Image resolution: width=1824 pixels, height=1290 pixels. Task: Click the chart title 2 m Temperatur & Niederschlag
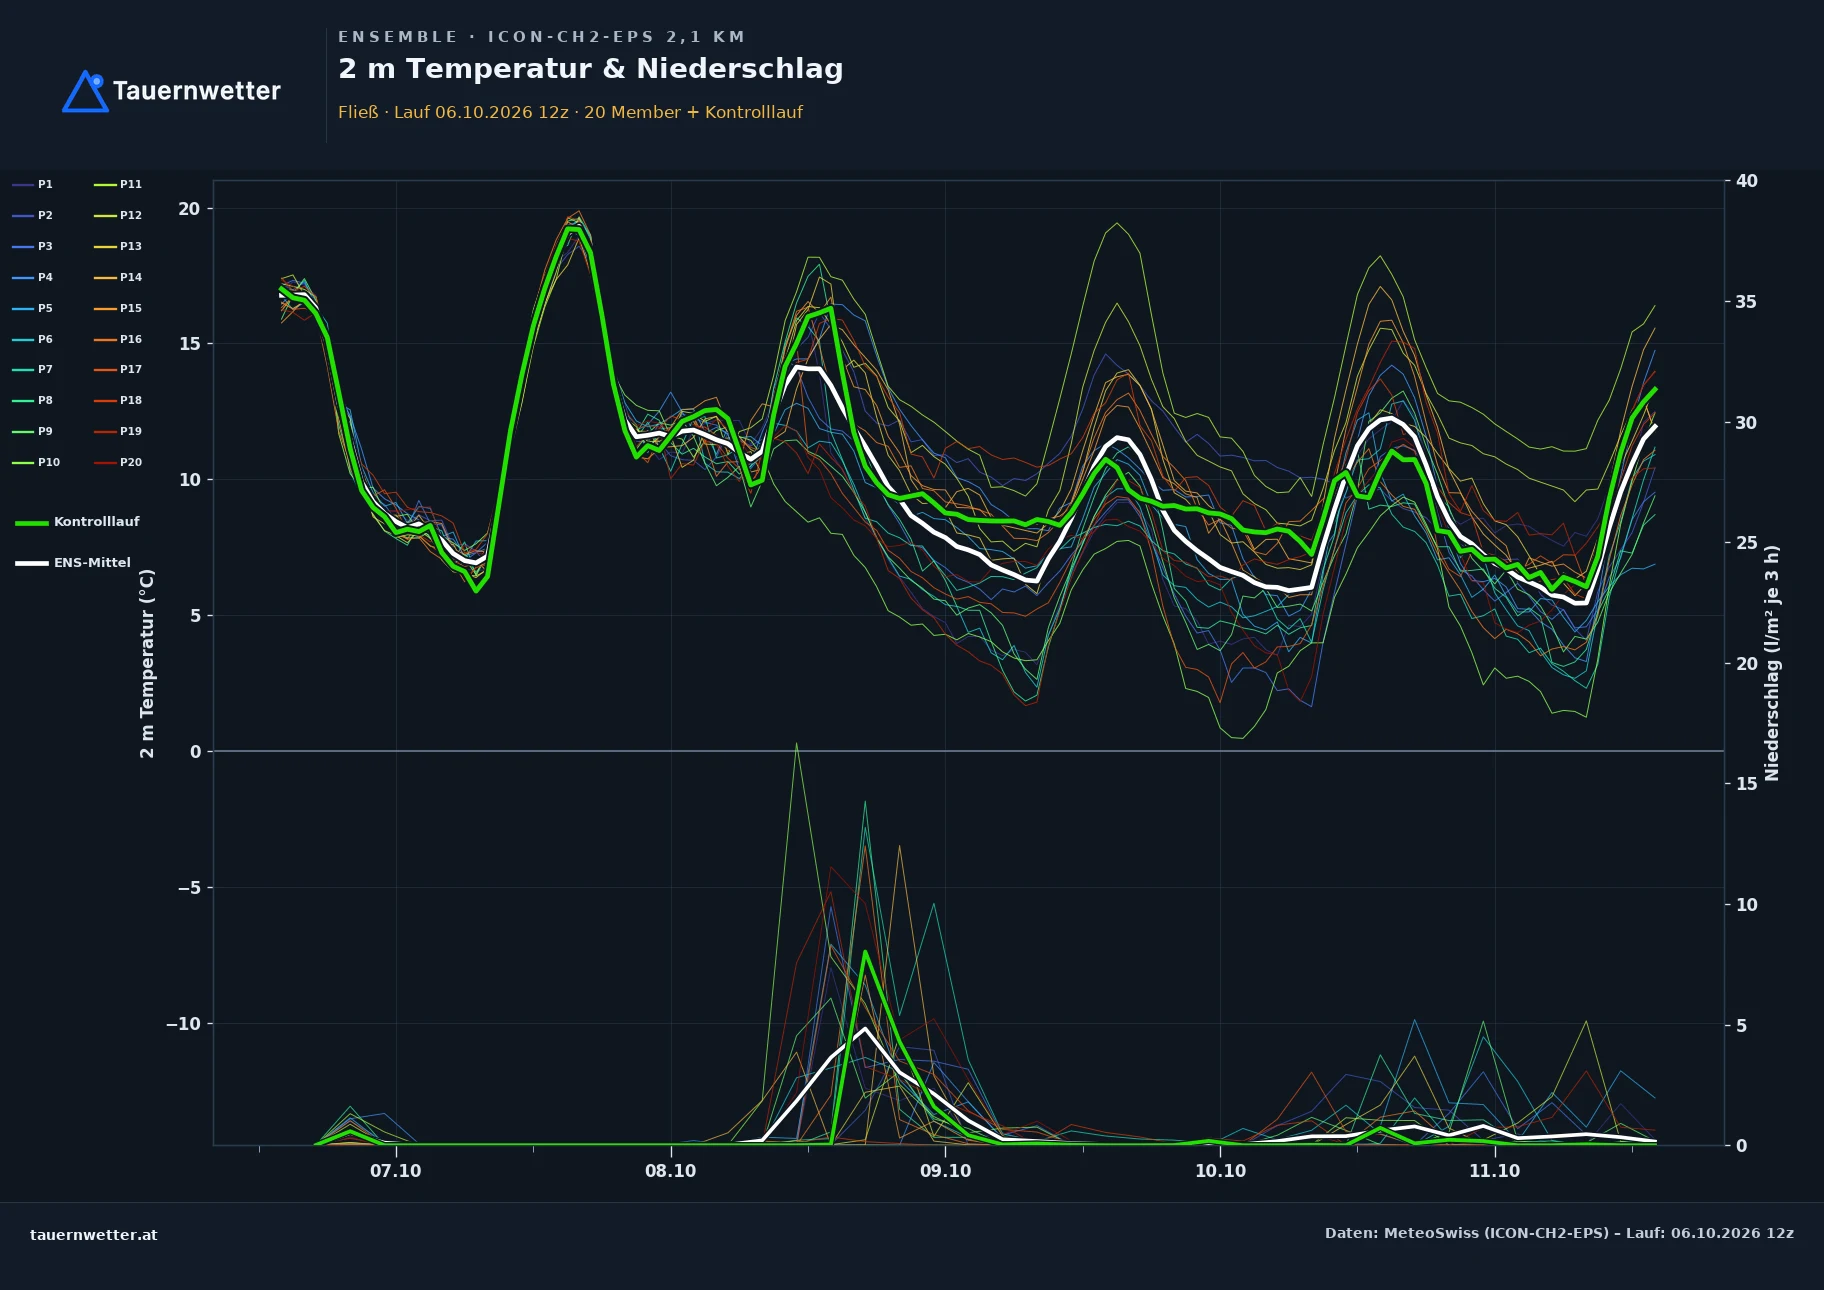tap(590, 69)
